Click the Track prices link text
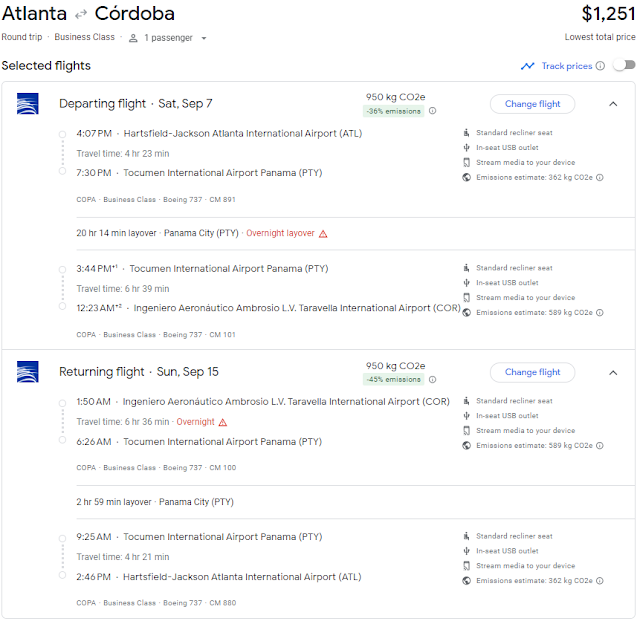 click(x=567, y=66)
